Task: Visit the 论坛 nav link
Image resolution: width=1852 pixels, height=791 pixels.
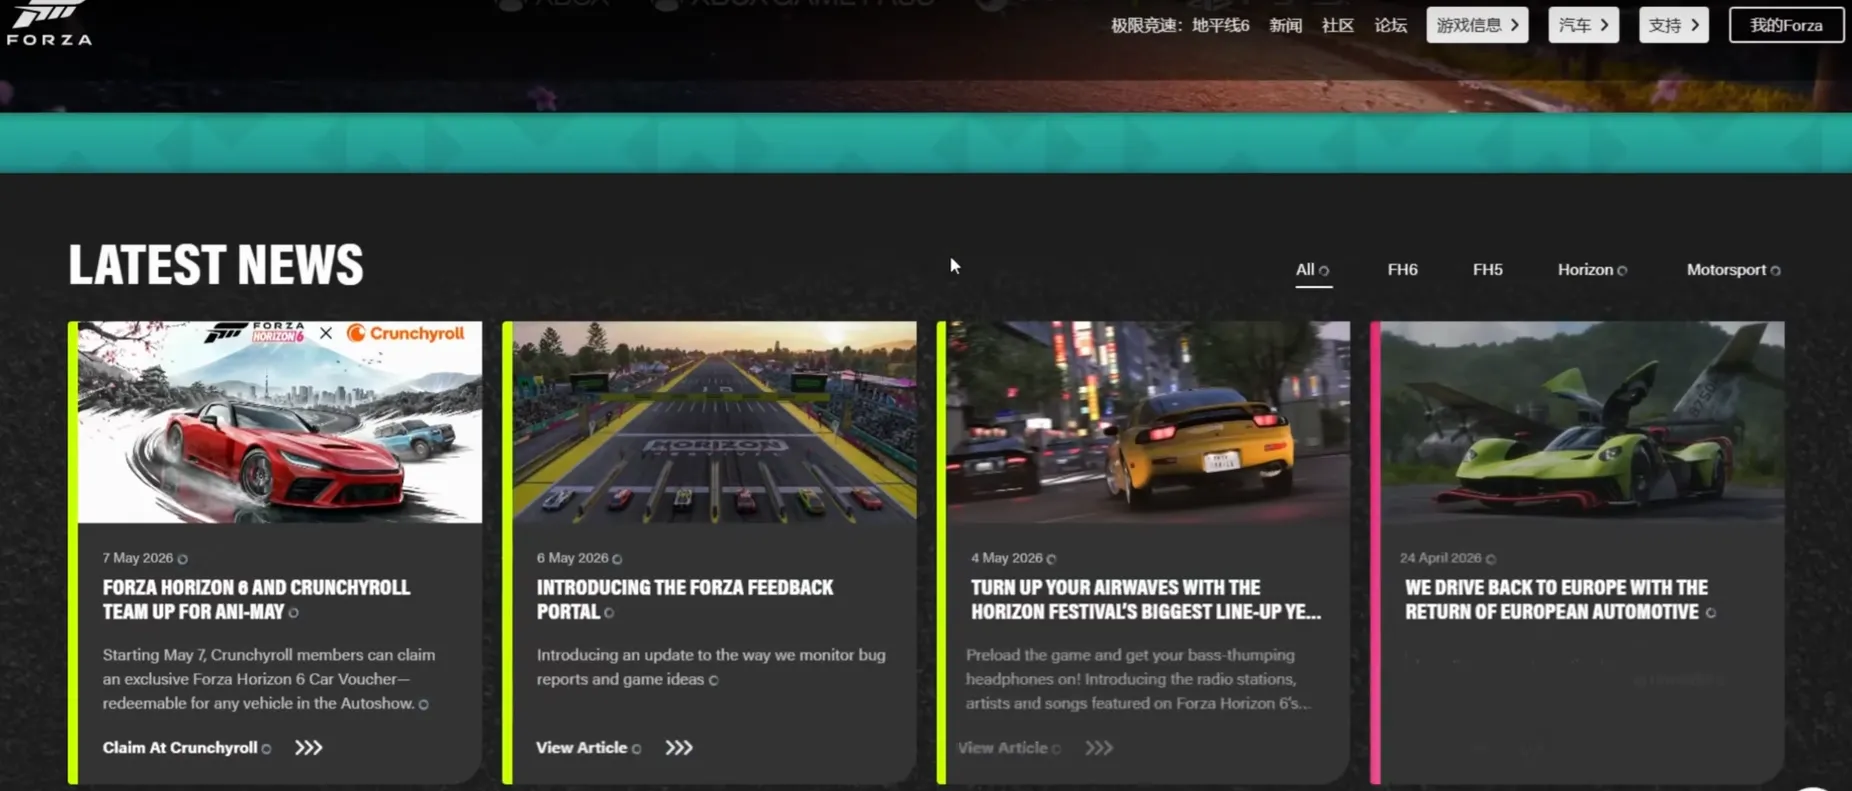Action: point(1390,25)
